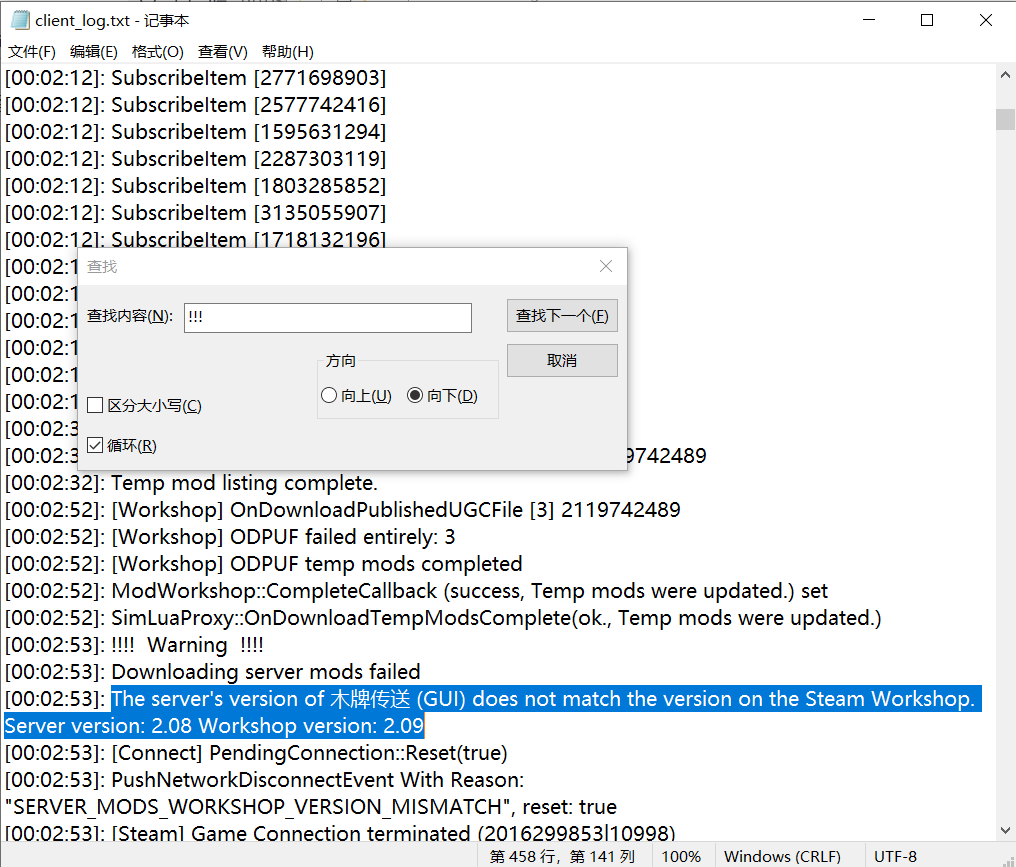
Task: Click the 查找内容 search text field
Action: (327, 317)
